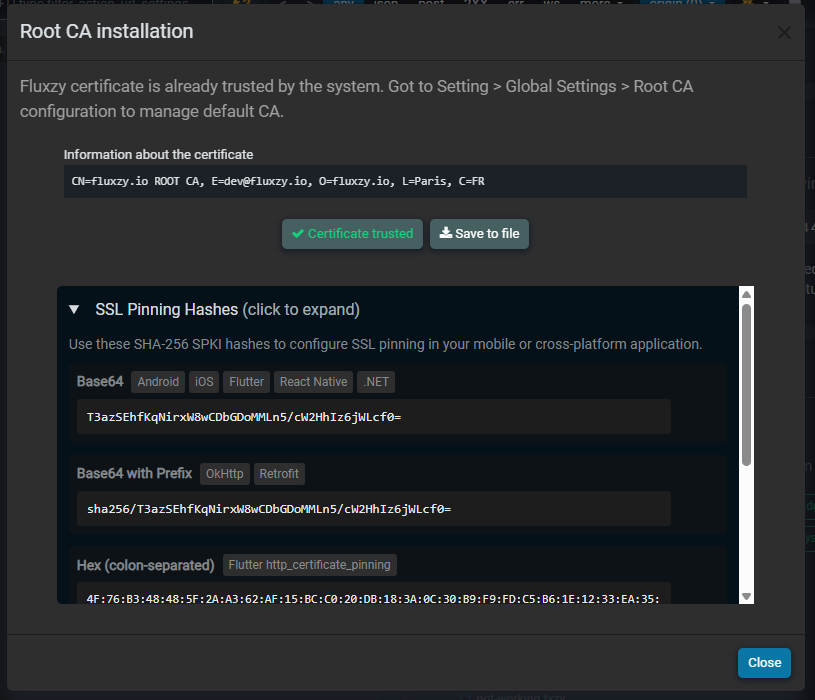The height and width of the screenshot is (700, 815).
Task: Click the OkHttp tag
Action: [x=225, y=474]
